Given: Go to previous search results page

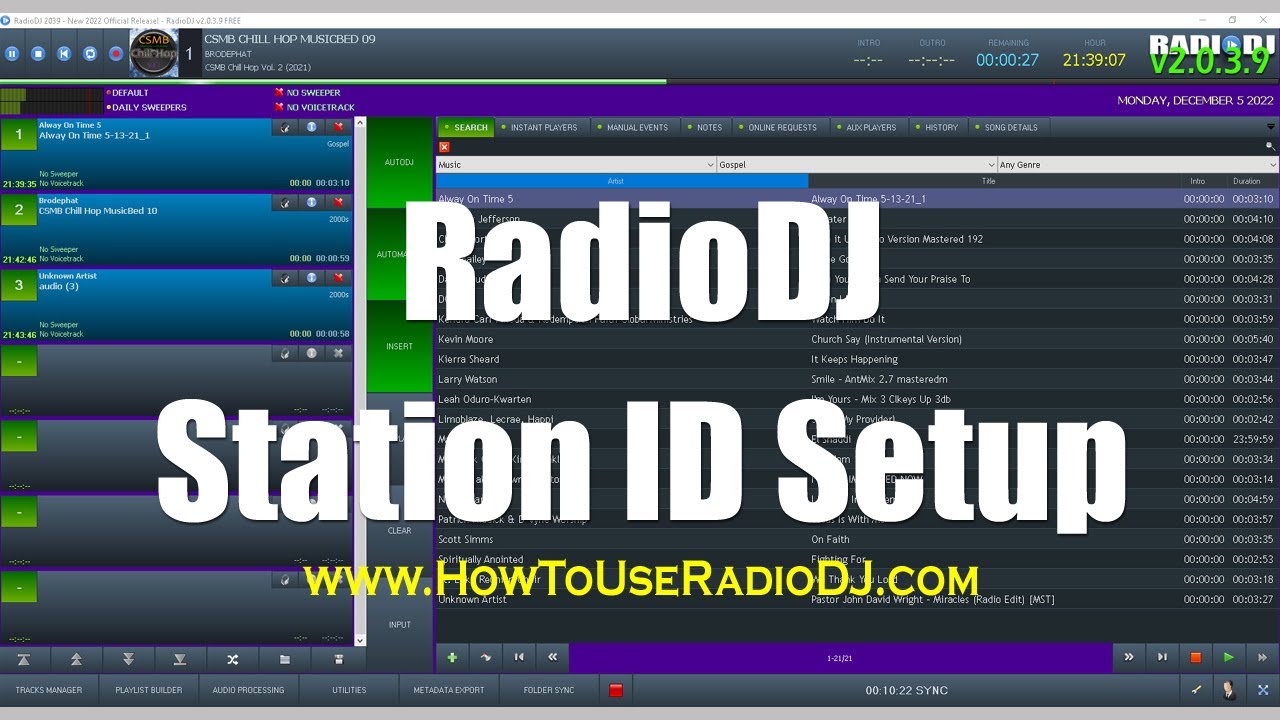Looking at the screenshot, I should tap(552, 657).
